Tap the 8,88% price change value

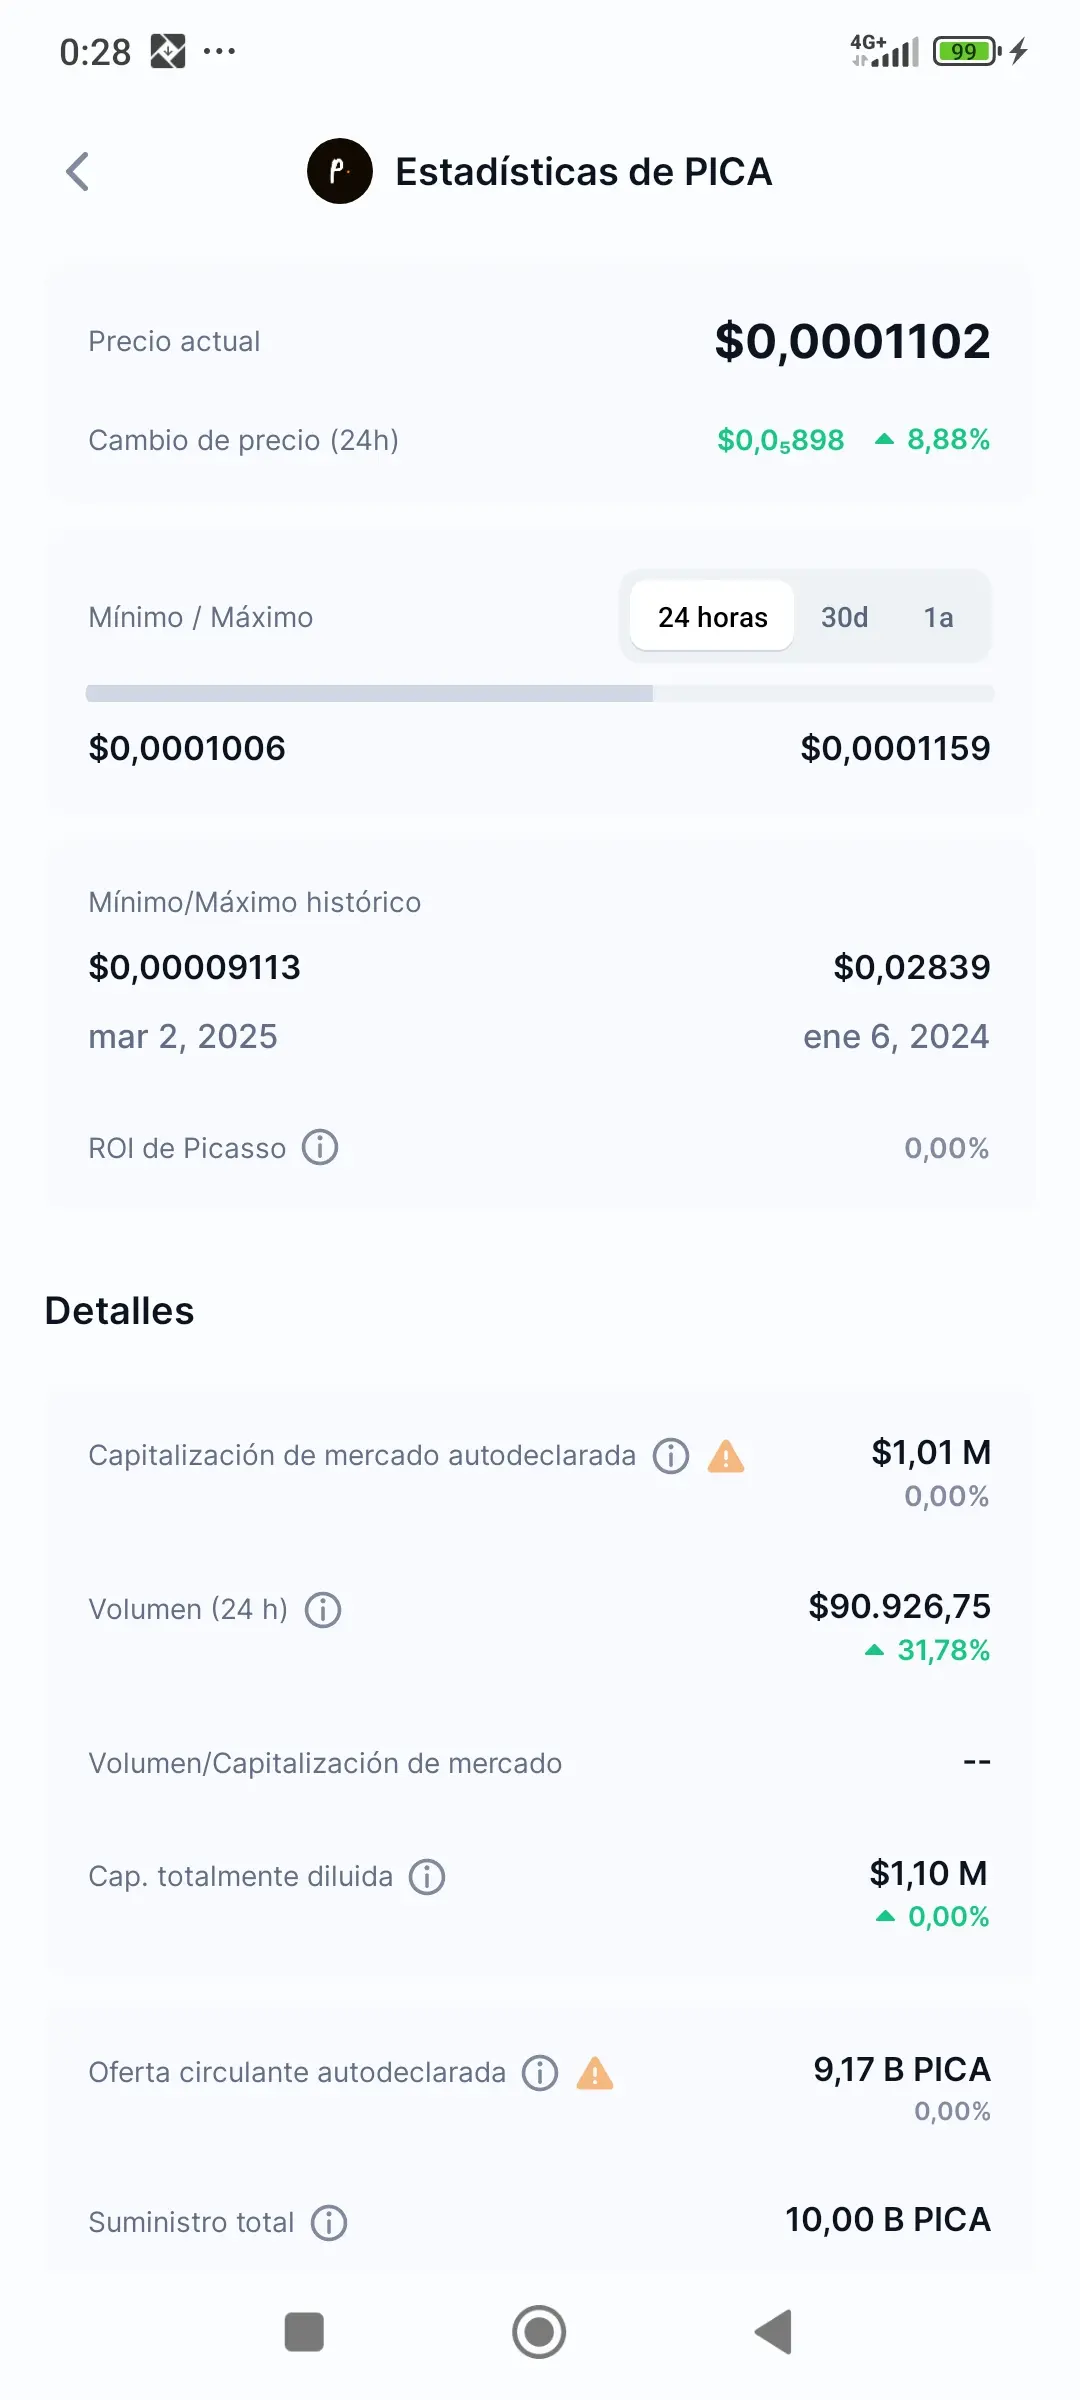(x=948, y=439)
